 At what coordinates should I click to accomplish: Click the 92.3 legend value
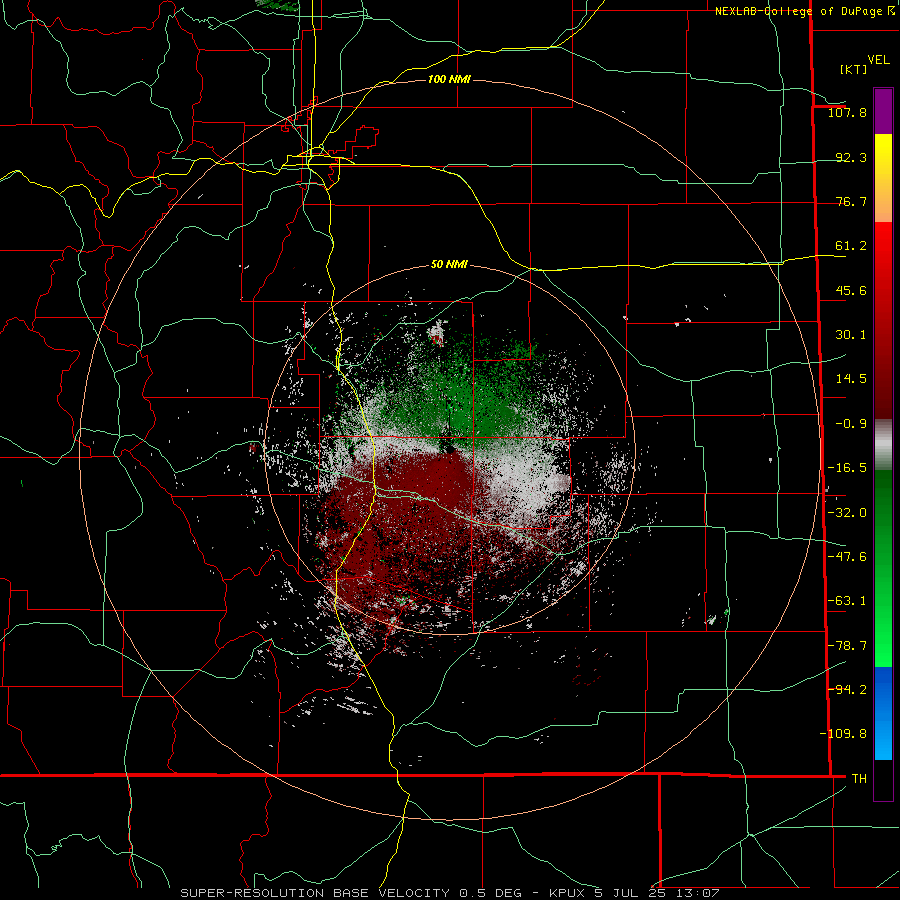coord(851,157)
